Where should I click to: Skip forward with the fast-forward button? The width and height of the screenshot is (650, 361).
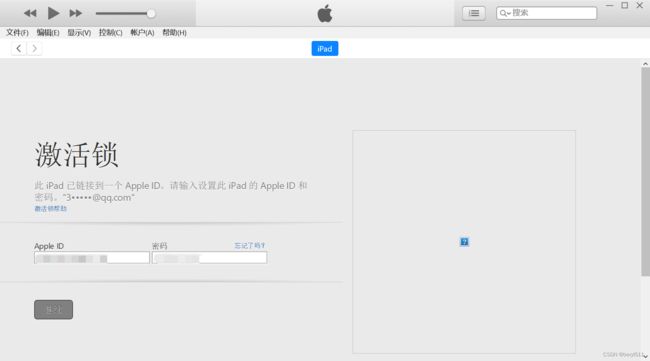tap(75, 13)
